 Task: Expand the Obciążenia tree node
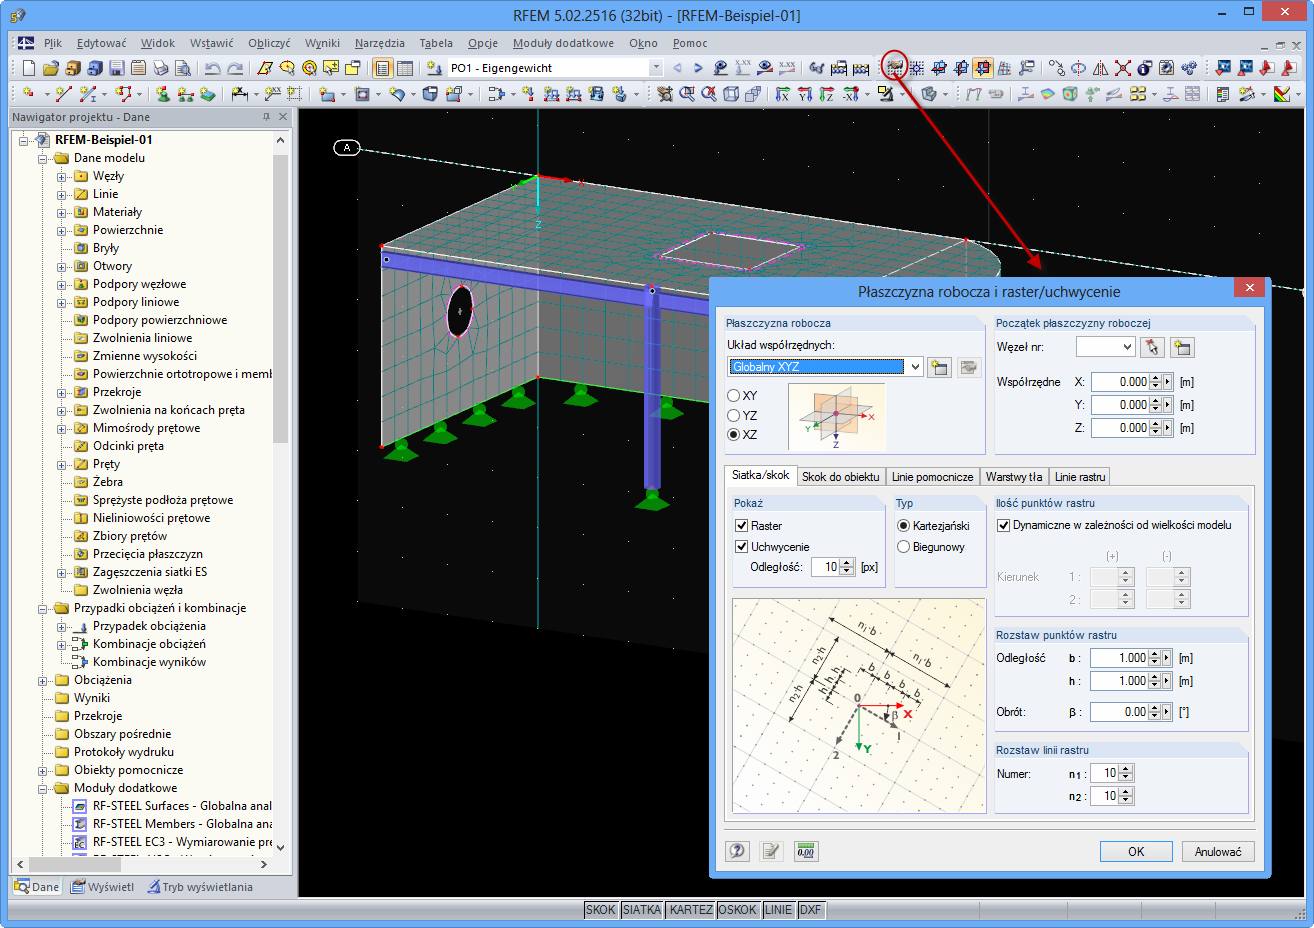43,681
